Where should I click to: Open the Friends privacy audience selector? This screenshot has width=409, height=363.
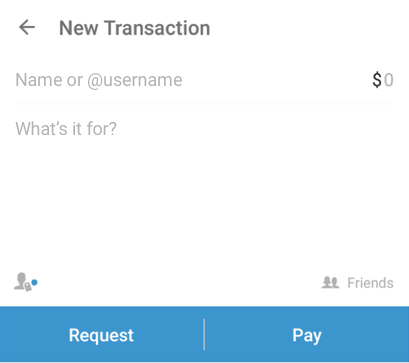357,283
